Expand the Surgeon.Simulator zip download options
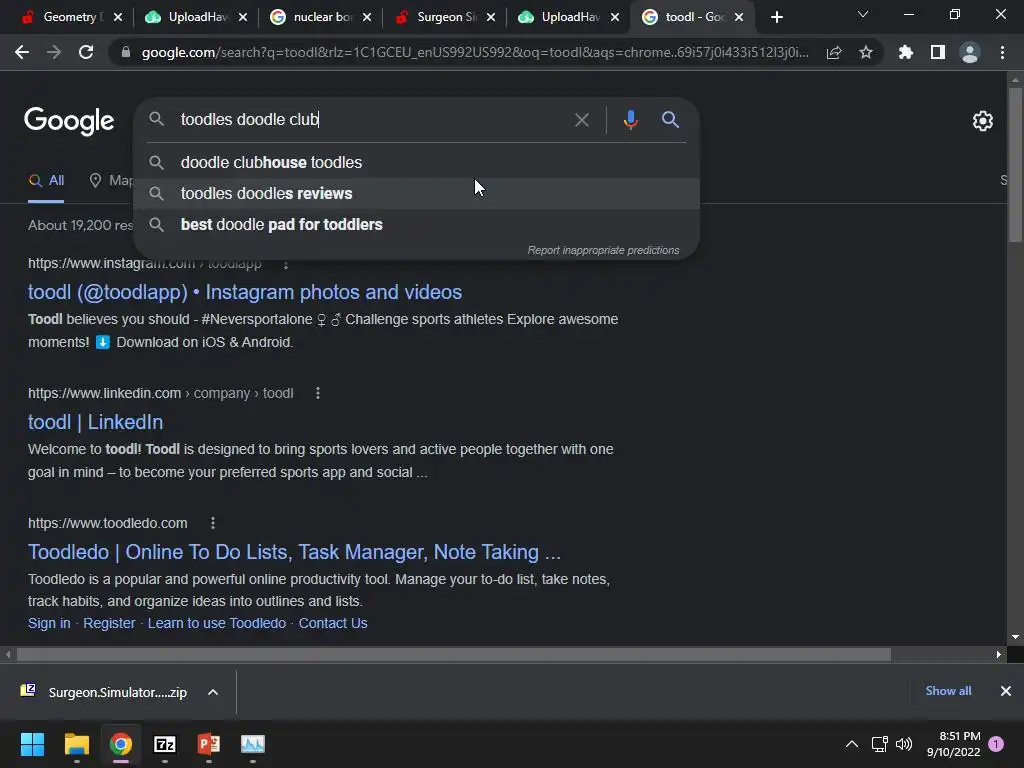Viewport: 1024px width, 768px height. coord(213,692)
